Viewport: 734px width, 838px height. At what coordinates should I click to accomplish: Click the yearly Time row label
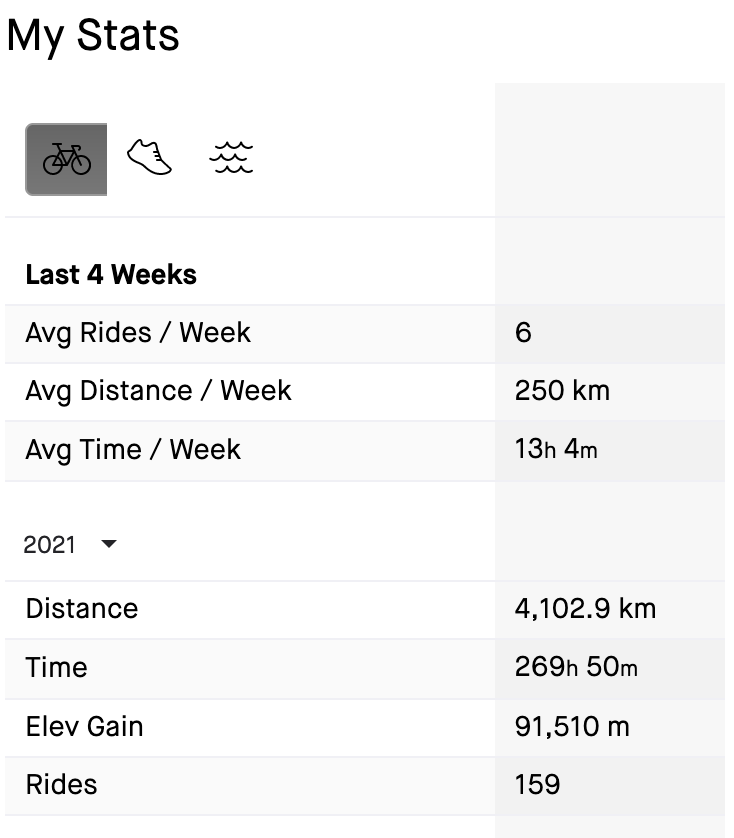pyautogui.click(x=56, y=667)
